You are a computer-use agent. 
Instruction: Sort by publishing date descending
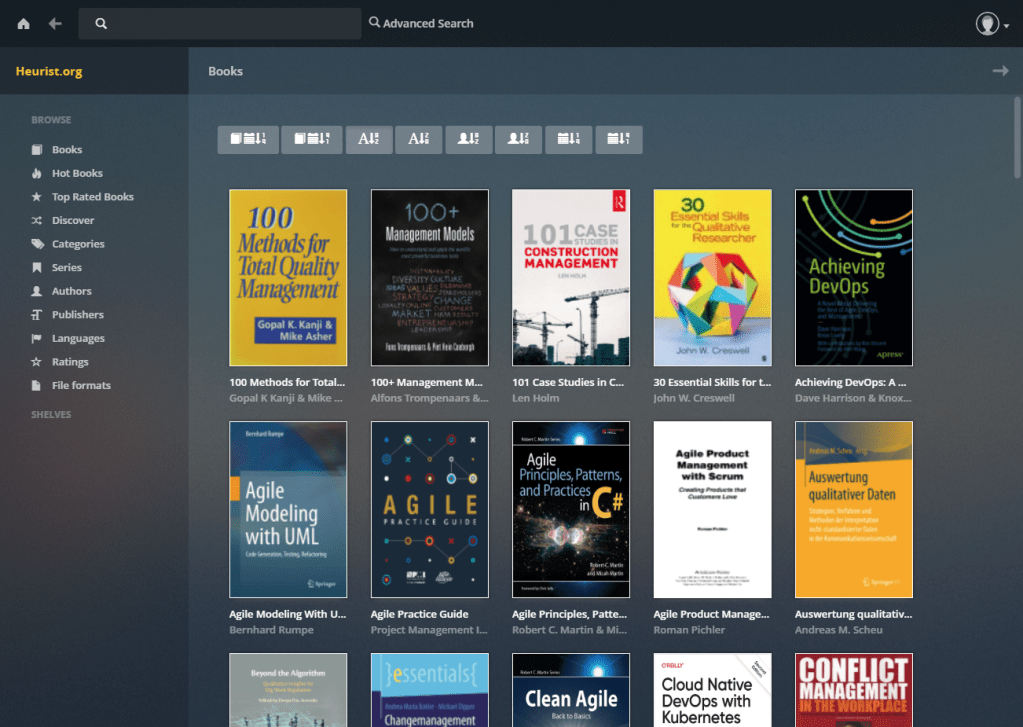[618, 140]
